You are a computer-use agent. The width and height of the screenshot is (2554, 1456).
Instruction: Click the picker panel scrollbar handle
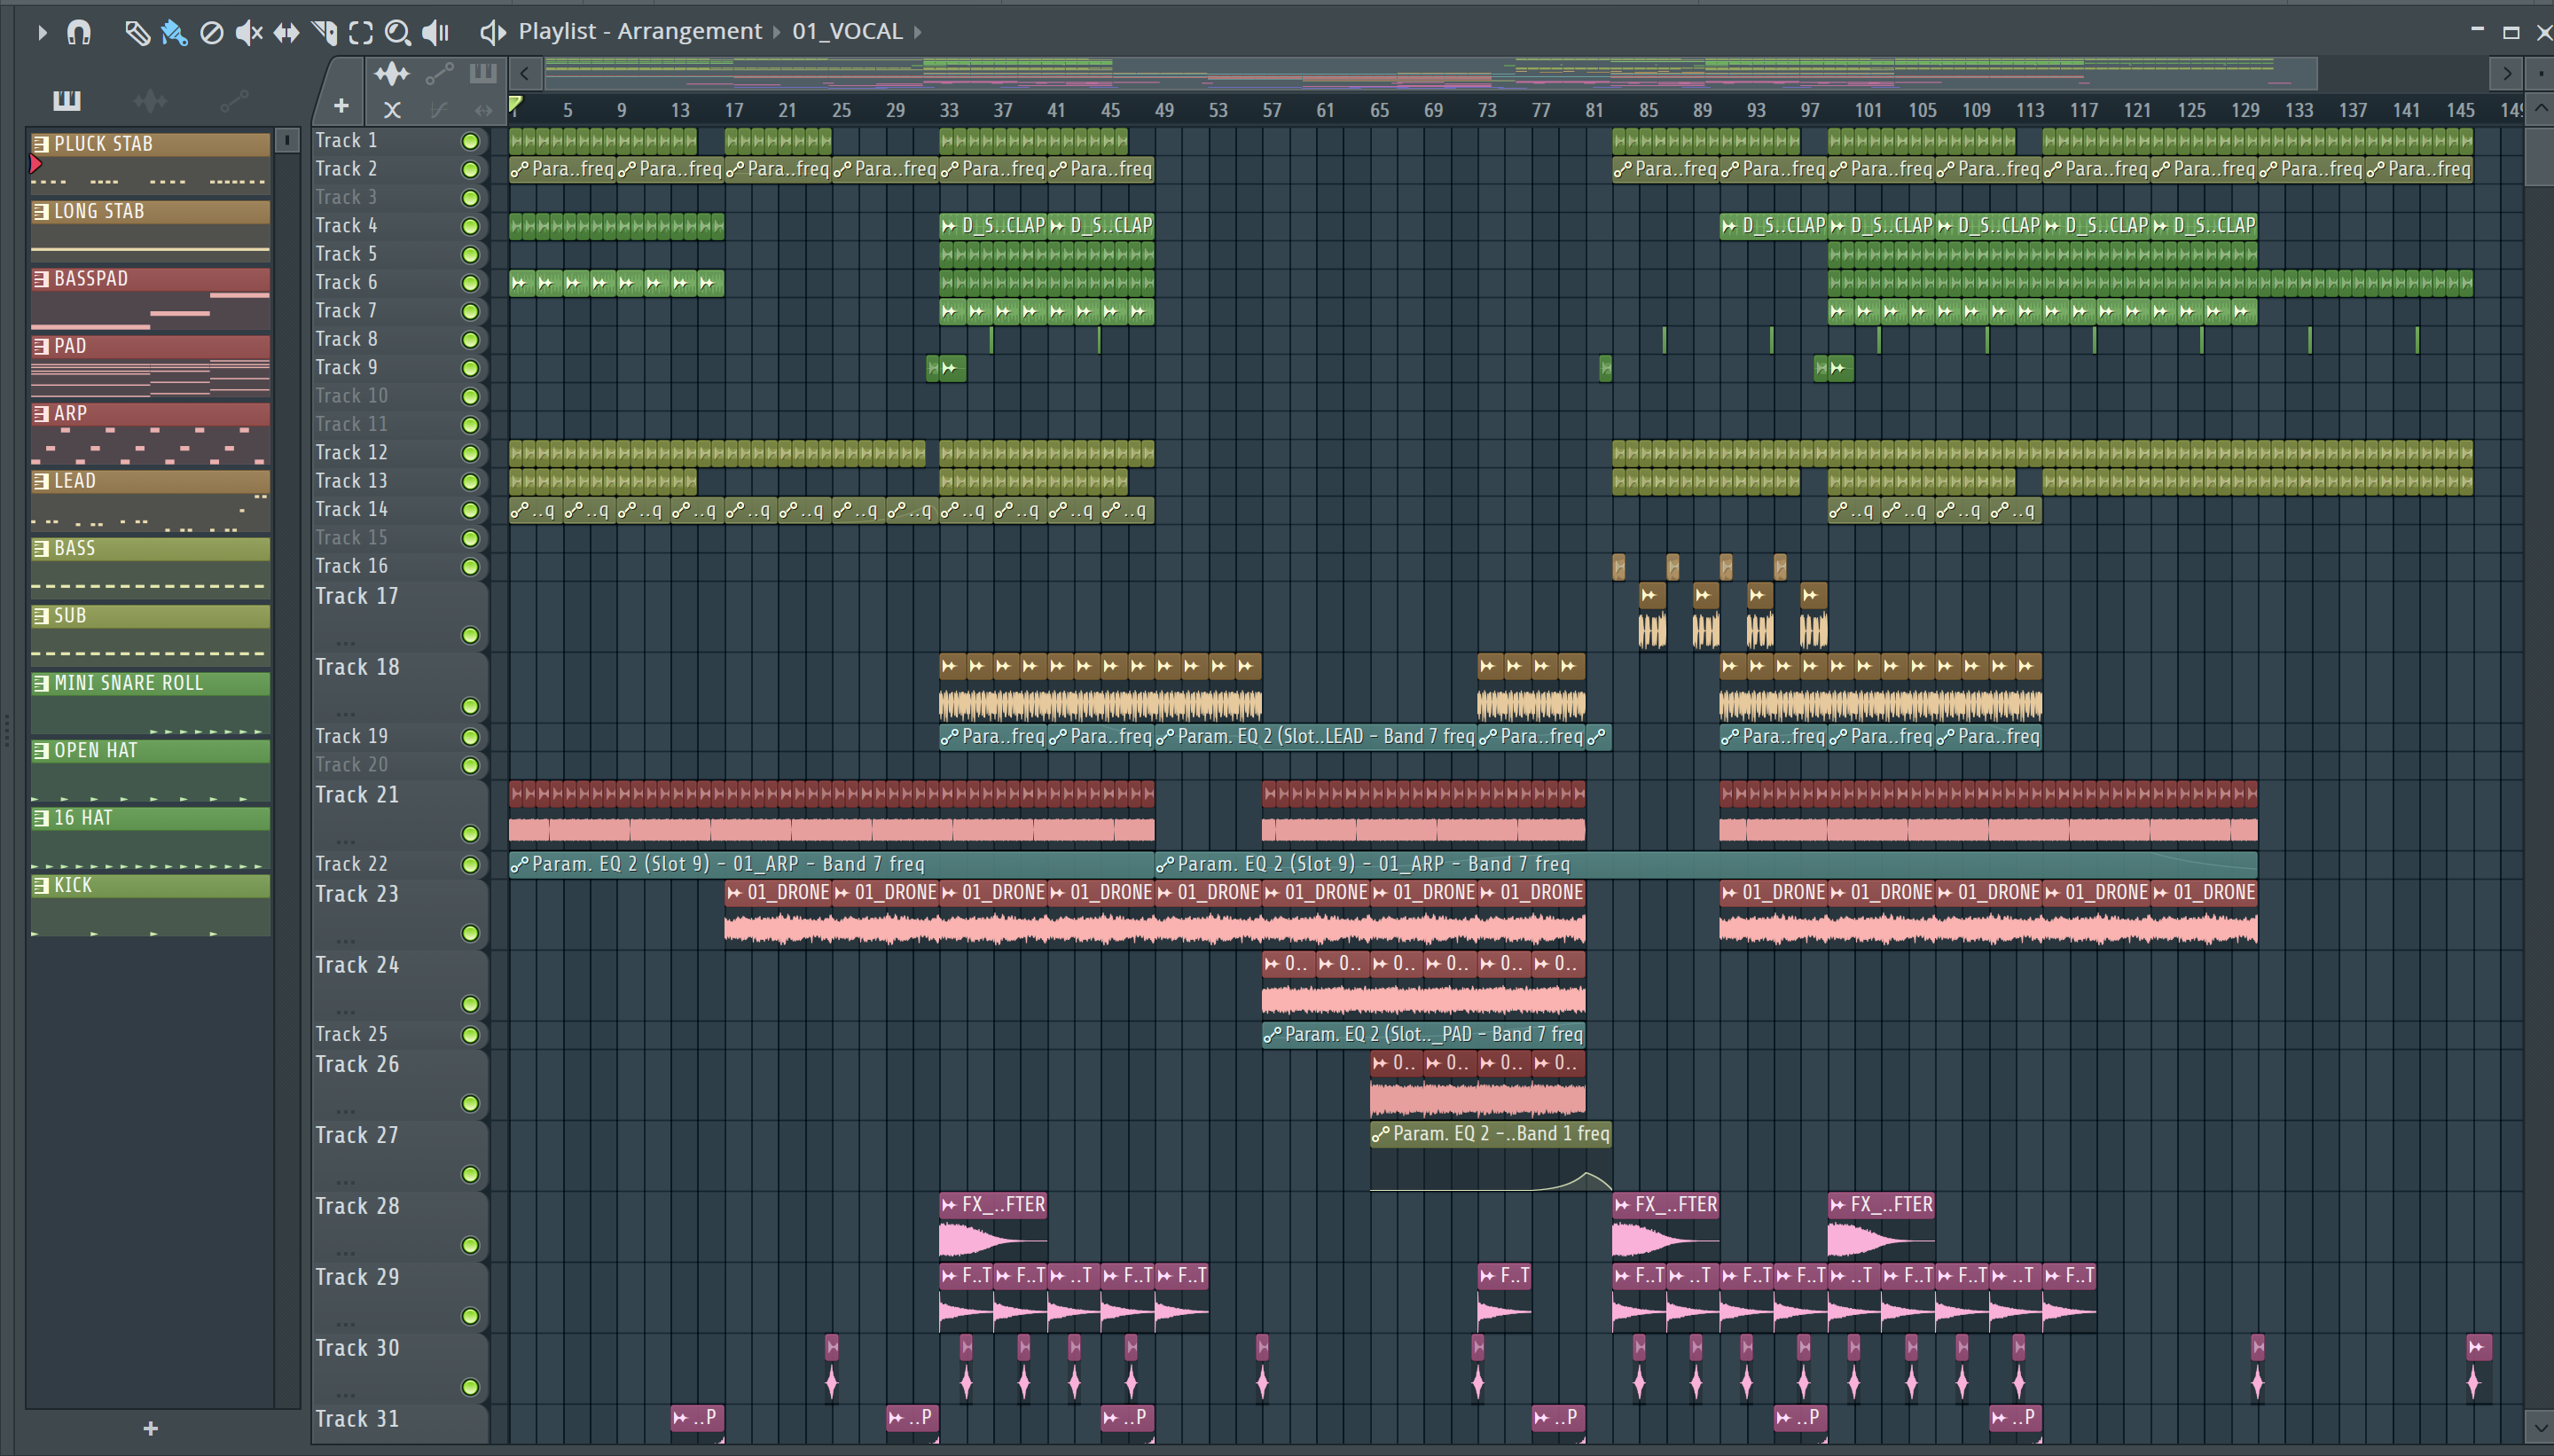(x=287, y=141)
